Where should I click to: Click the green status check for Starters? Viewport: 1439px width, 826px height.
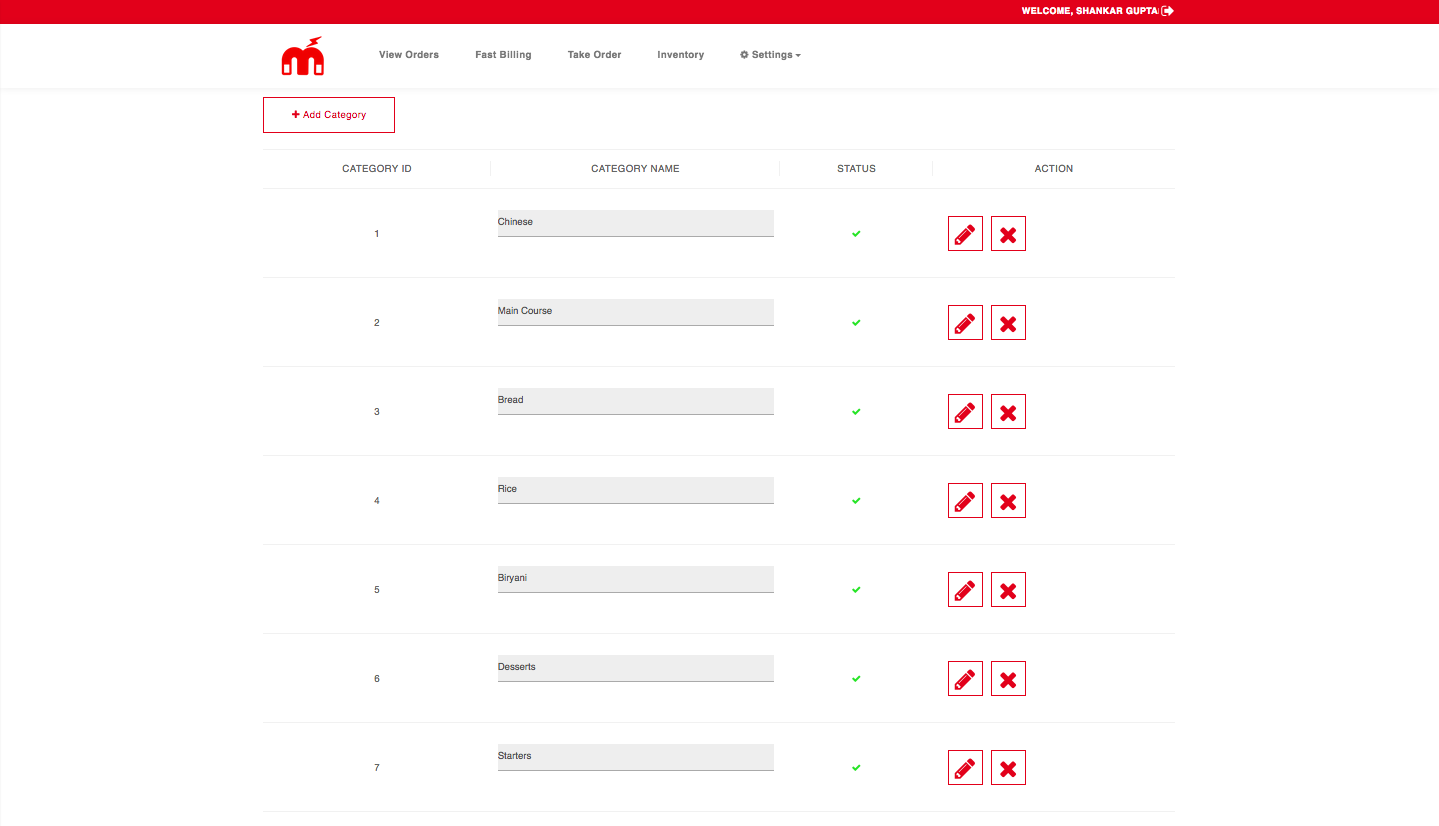click(x=856, y=768)
